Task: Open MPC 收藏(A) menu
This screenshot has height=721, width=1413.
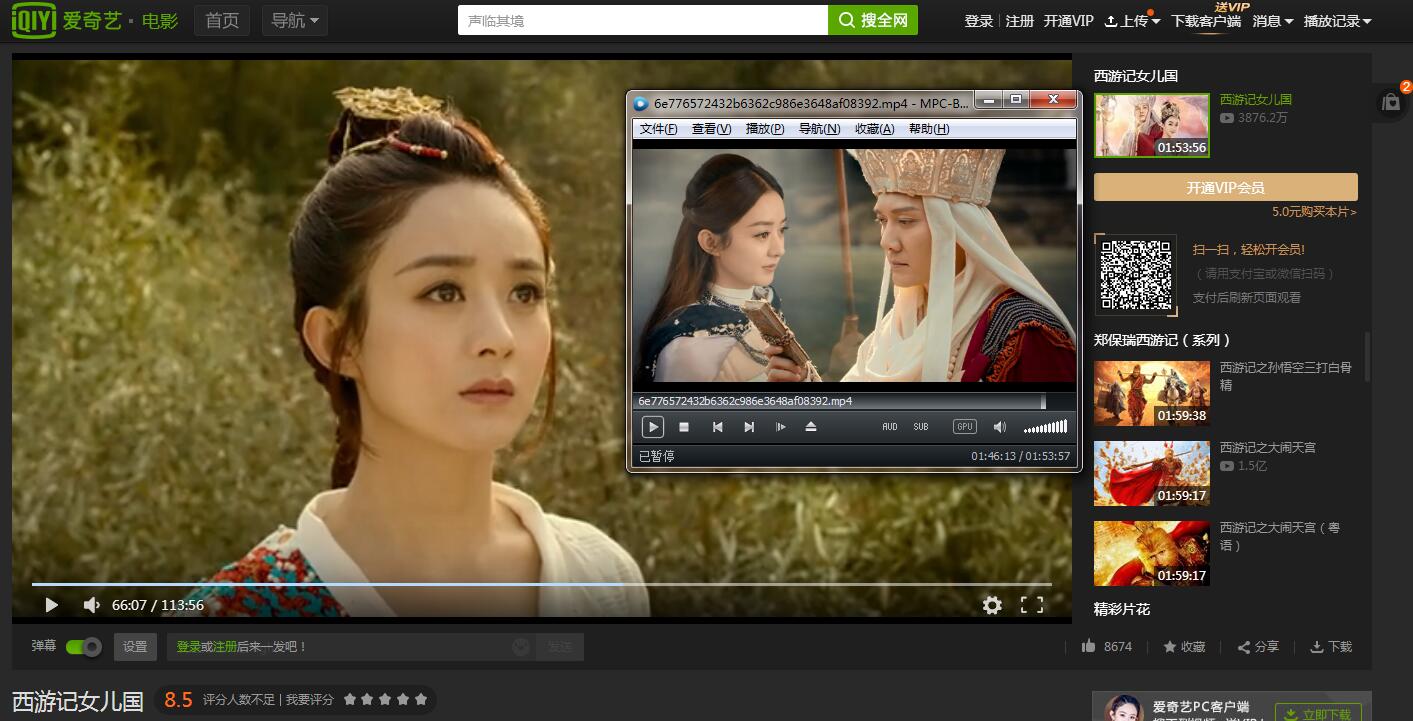Action: [x=874, y=129]
